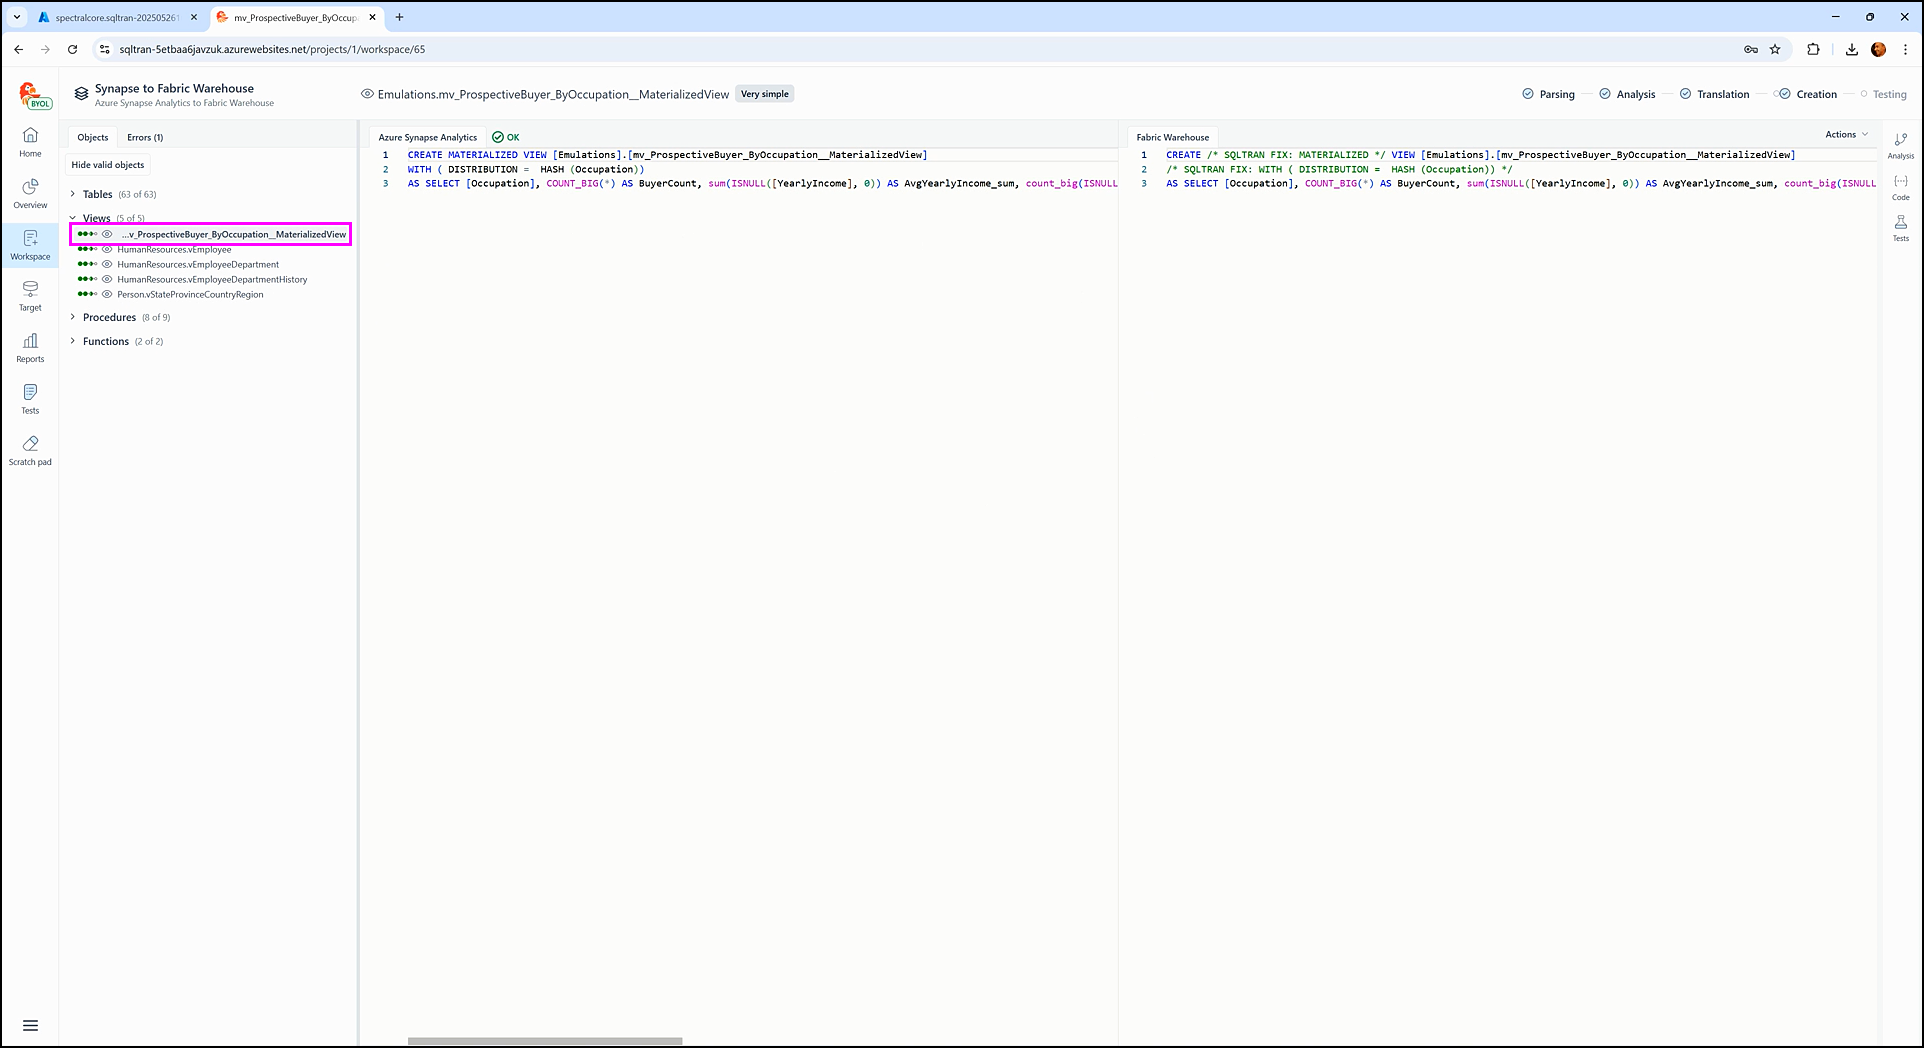Open the Scratch pad tool
Screen dimensions: 1924x1048
[30, 450]
